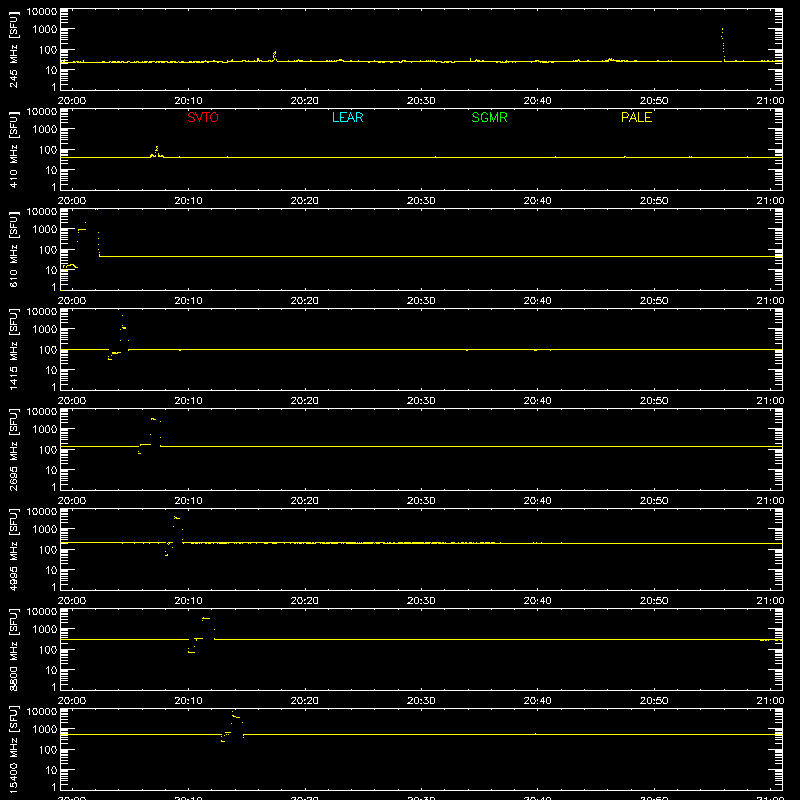Click the red SVTO station label
800x800 pixels.
point(203,117)
